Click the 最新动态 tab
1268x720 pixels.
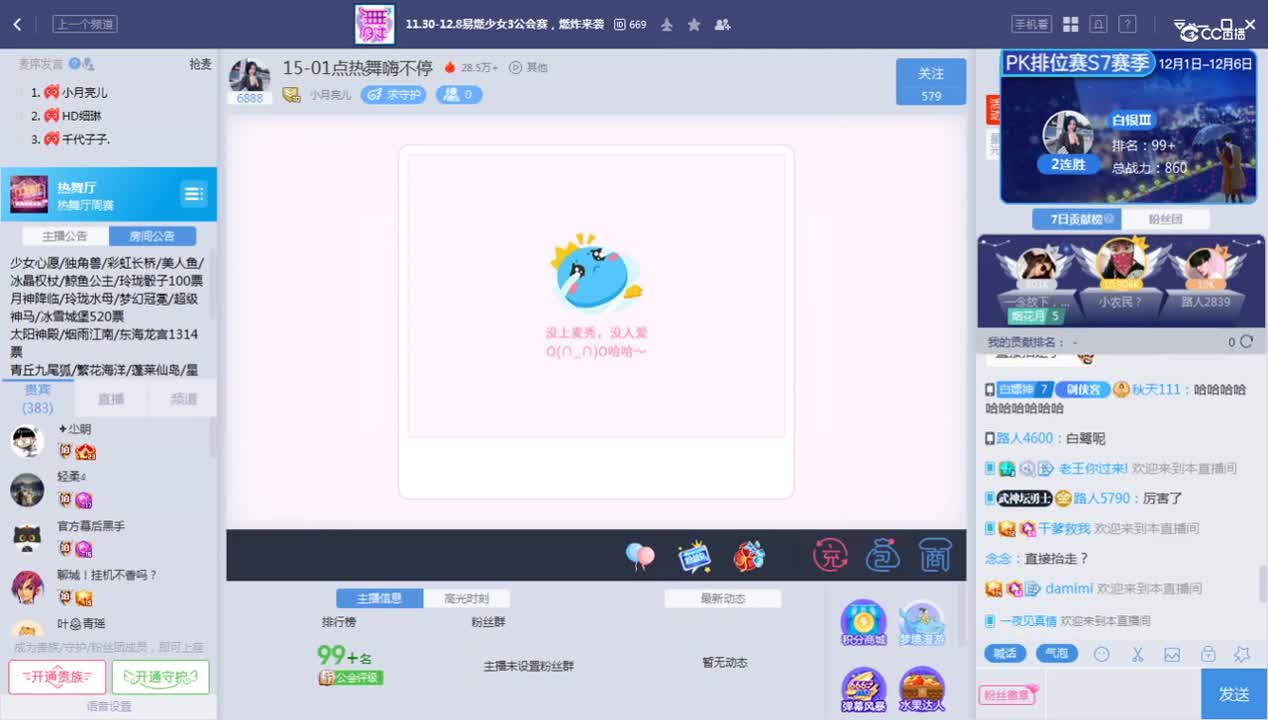pos(723,598)
